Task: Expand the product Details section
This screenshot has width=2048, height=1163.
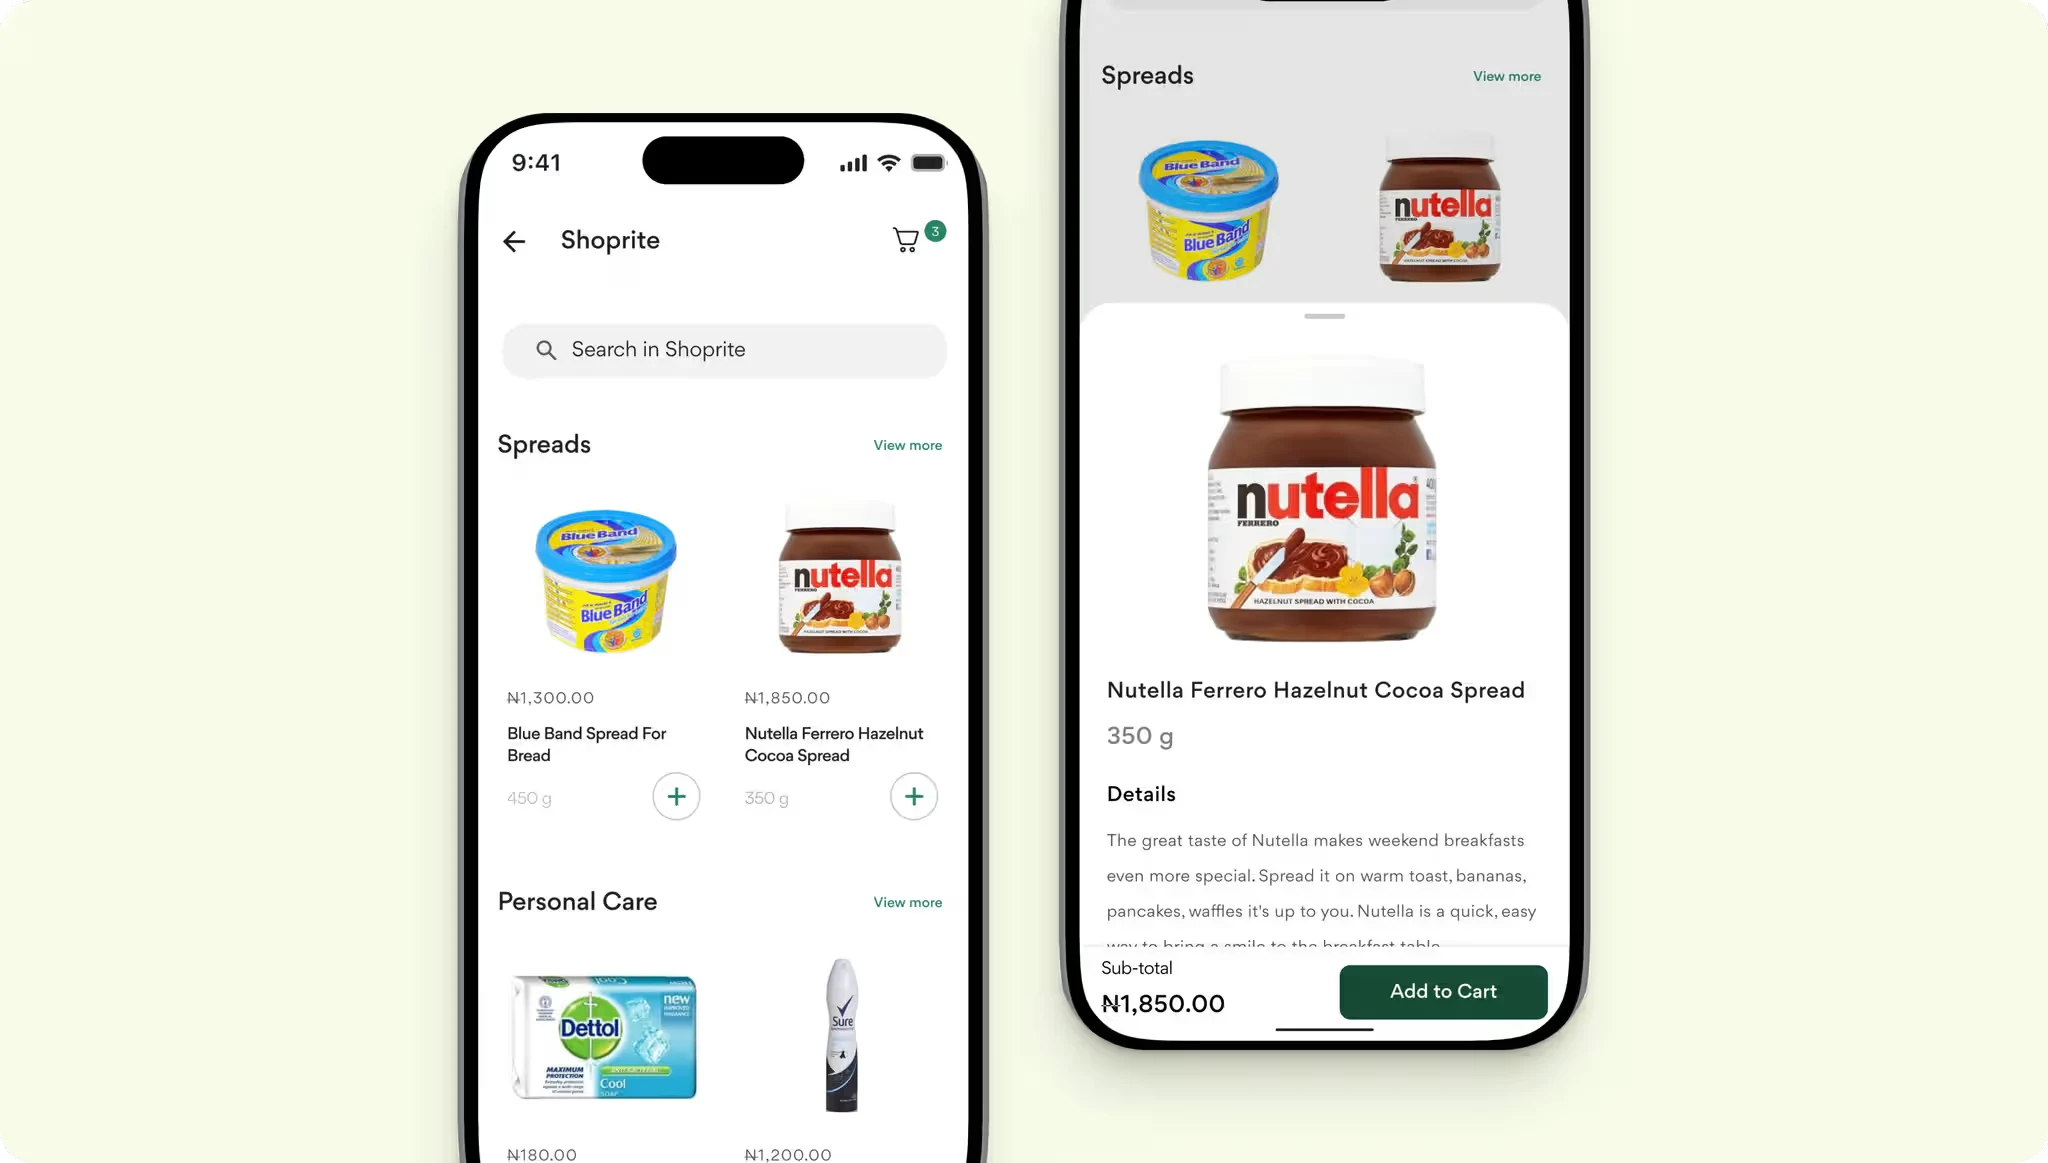Action: (1141, 793)
